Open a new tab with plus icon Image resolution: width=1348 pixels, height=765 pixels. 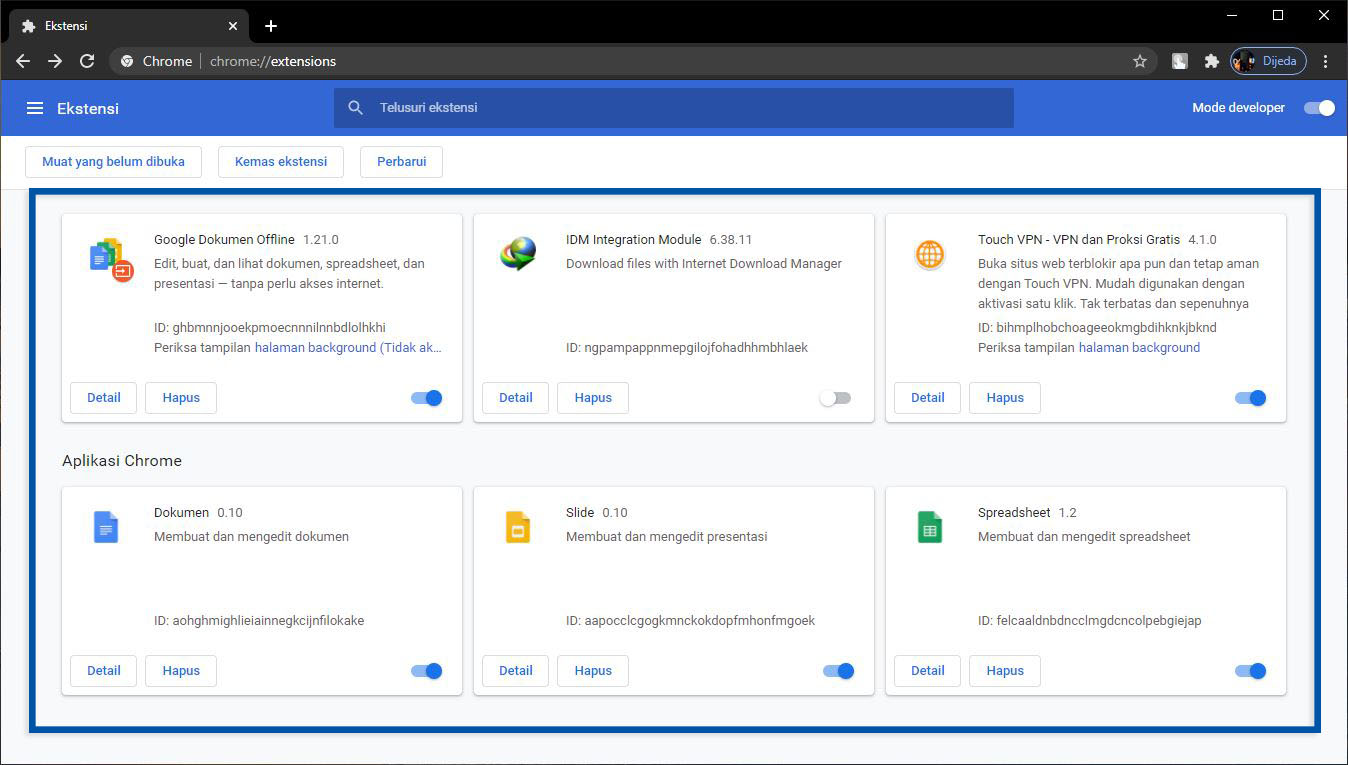point(271,26)
